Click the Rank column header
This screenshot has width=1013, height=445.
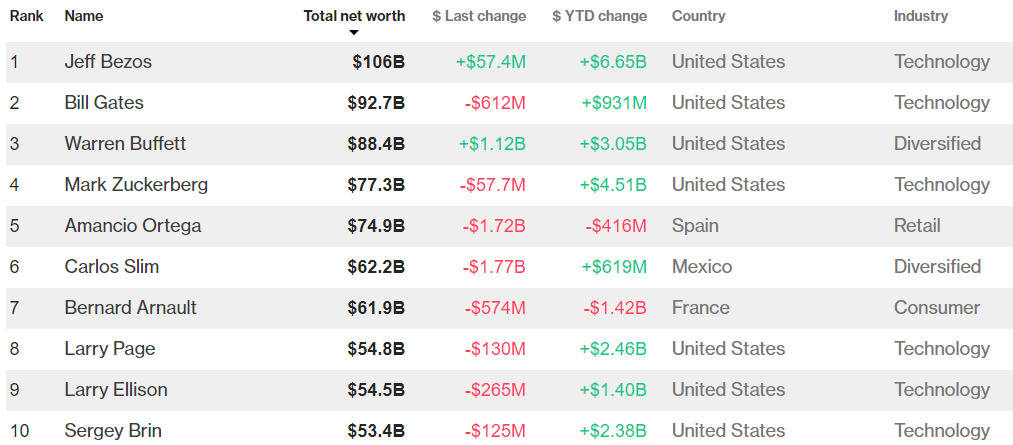[26, 16]
